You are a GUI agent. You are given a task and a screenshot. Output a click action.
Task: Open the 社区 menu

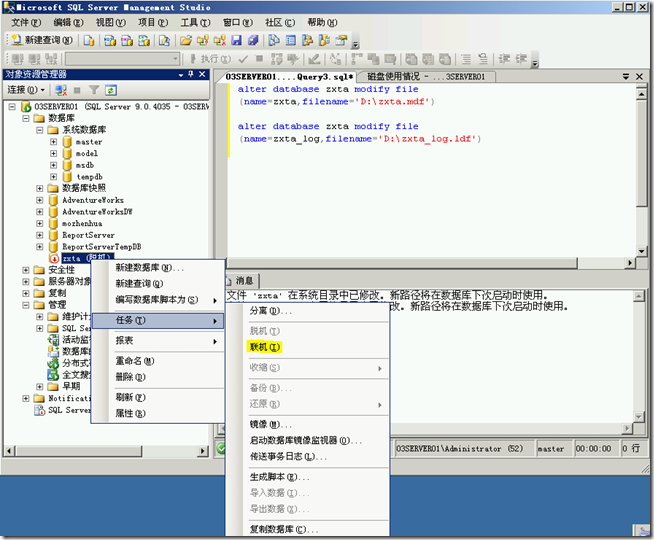(x=280, y=22)
